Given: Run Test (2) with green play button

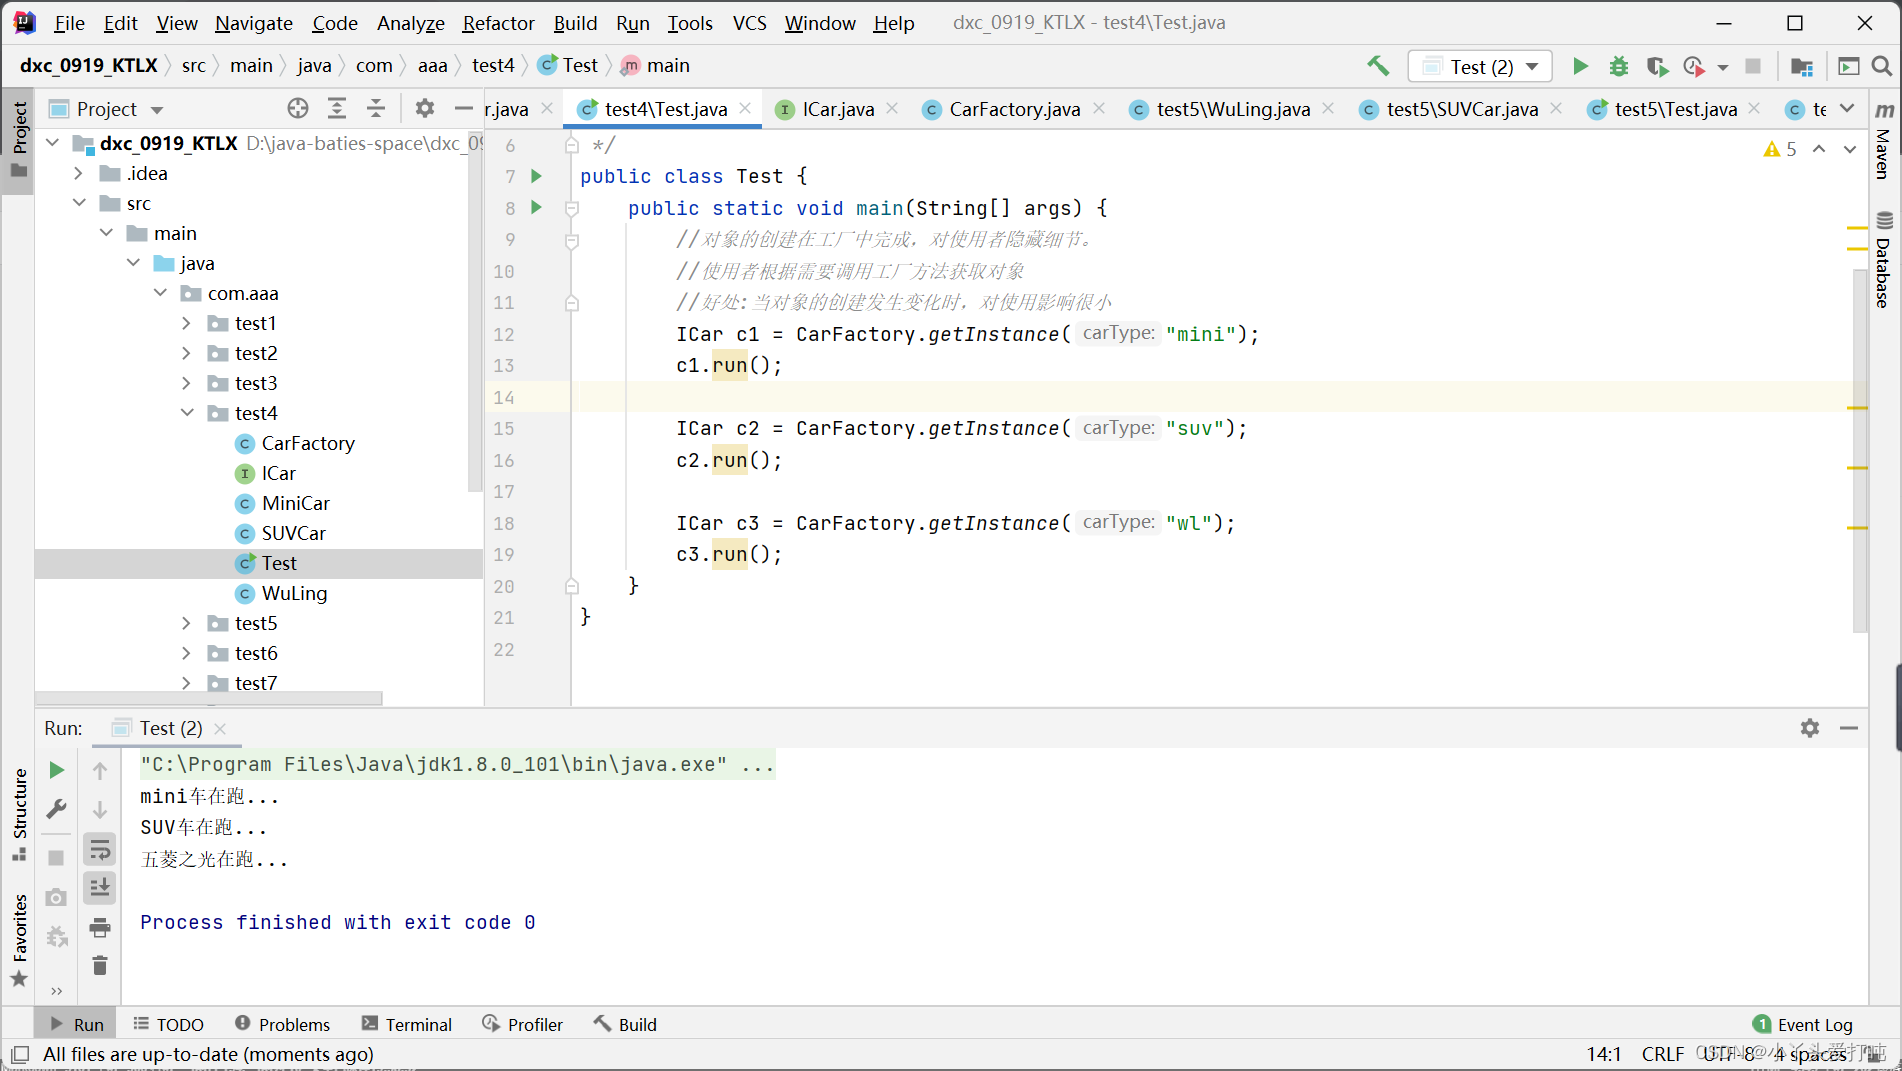Looking at the screenshot, I should pyautogui.click(x=1580, y=66).
